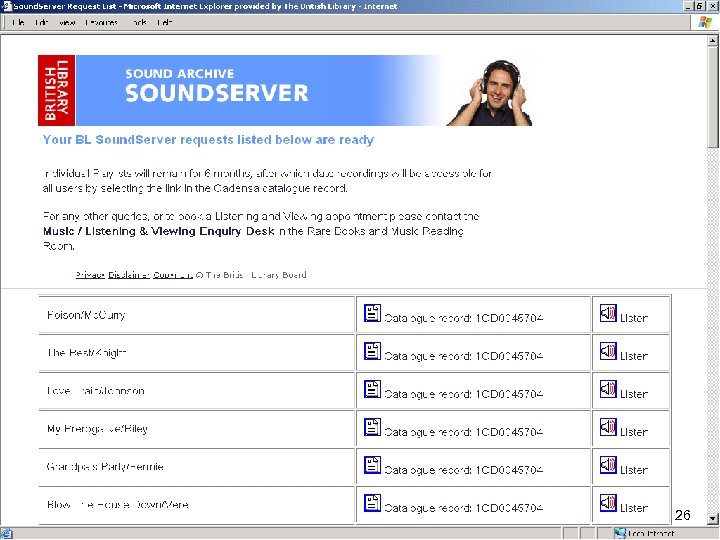Viewport: 720px width, 540px height.
Task: Click the man with headphones photo
Action: pyautogui.click(x=489, y=92)
